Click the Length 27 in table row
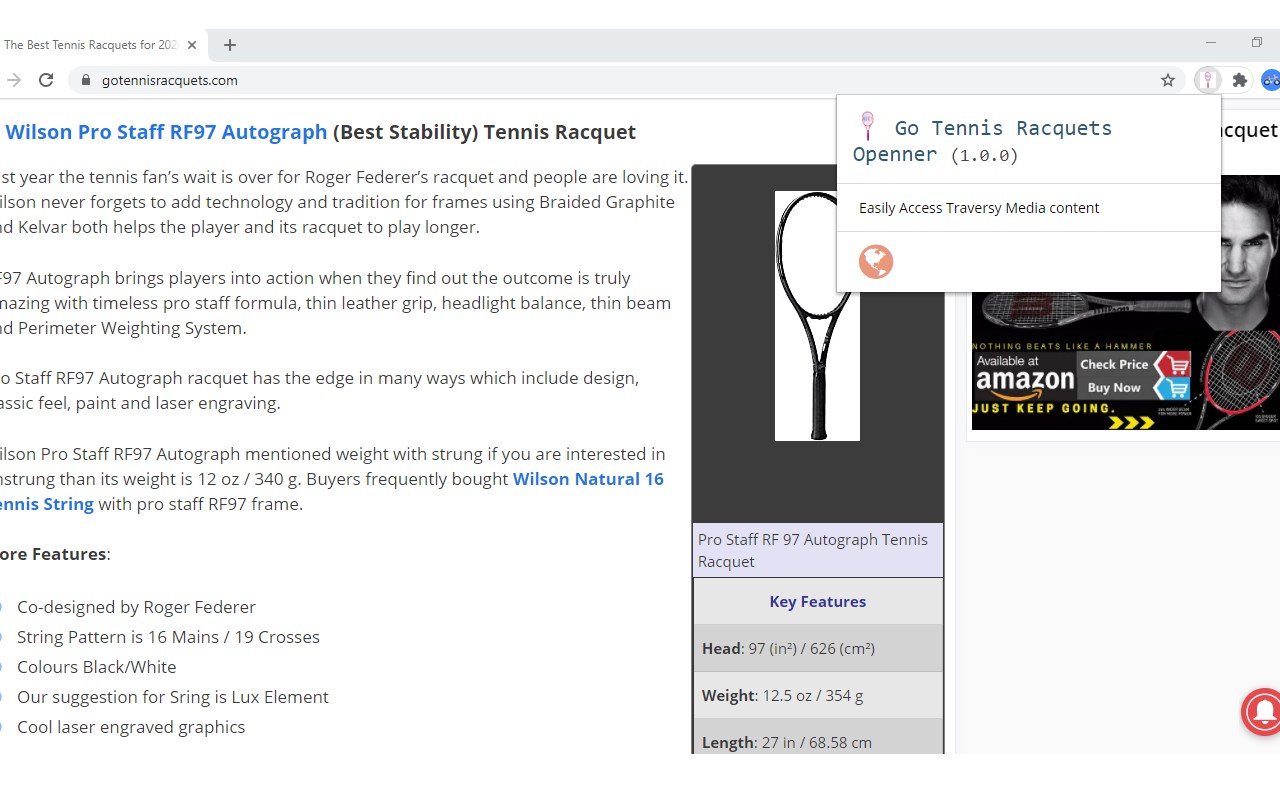Image resolution: width=1280 pixels, height=800 pixels. pyautogui.click(x=818, y=737)
